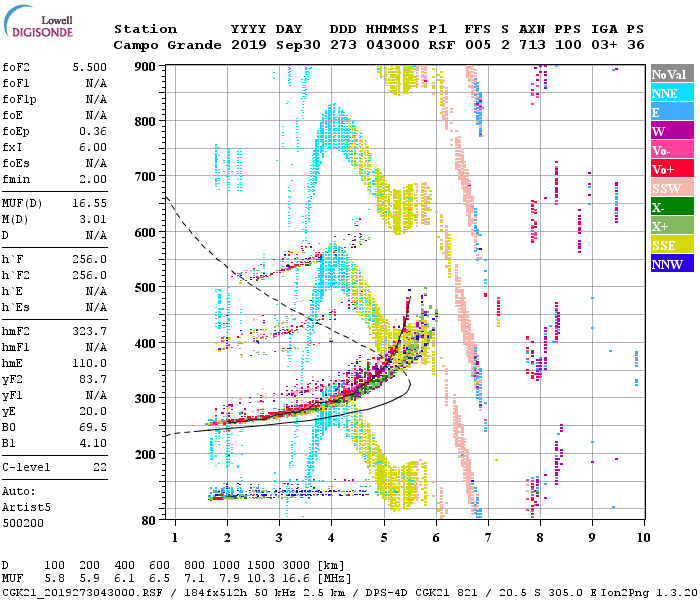Click the Lowell Digisonde logo
700x600 pixels.
pyautogui.click(x=38, y=22)
